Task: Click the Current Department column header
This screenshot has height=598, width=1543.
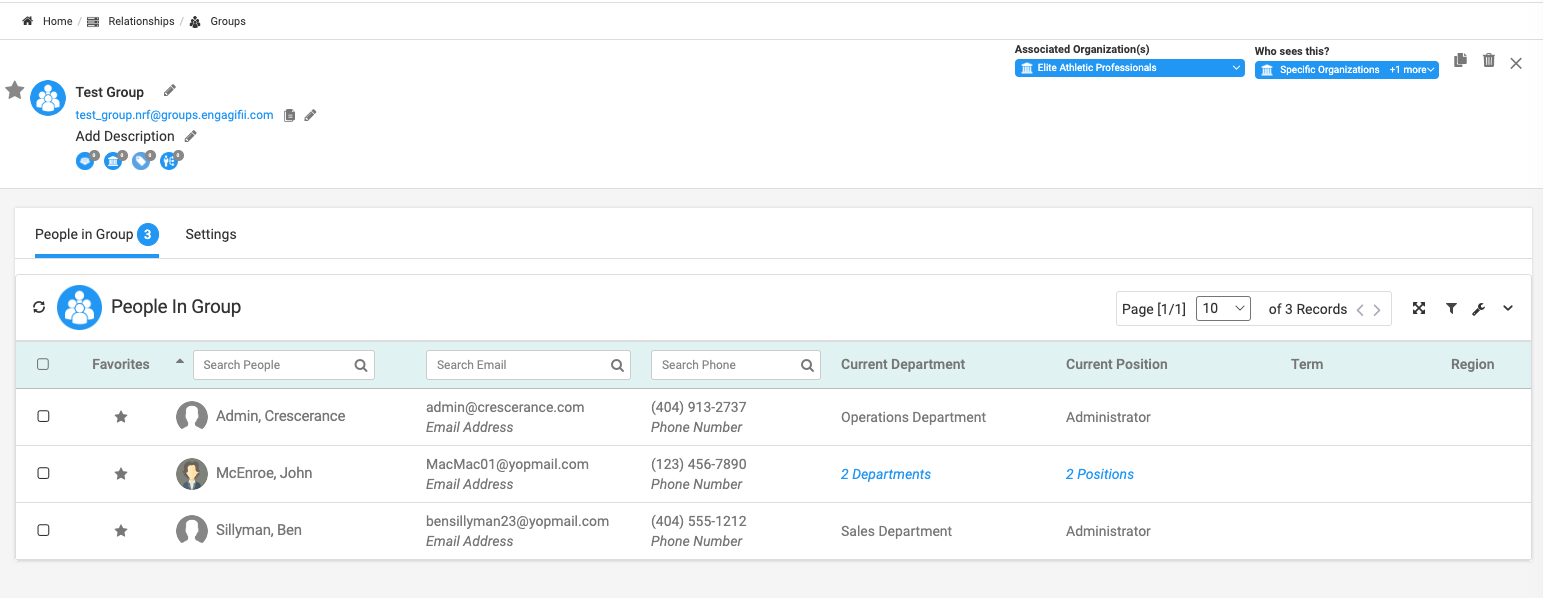Action: click(903, 364)
